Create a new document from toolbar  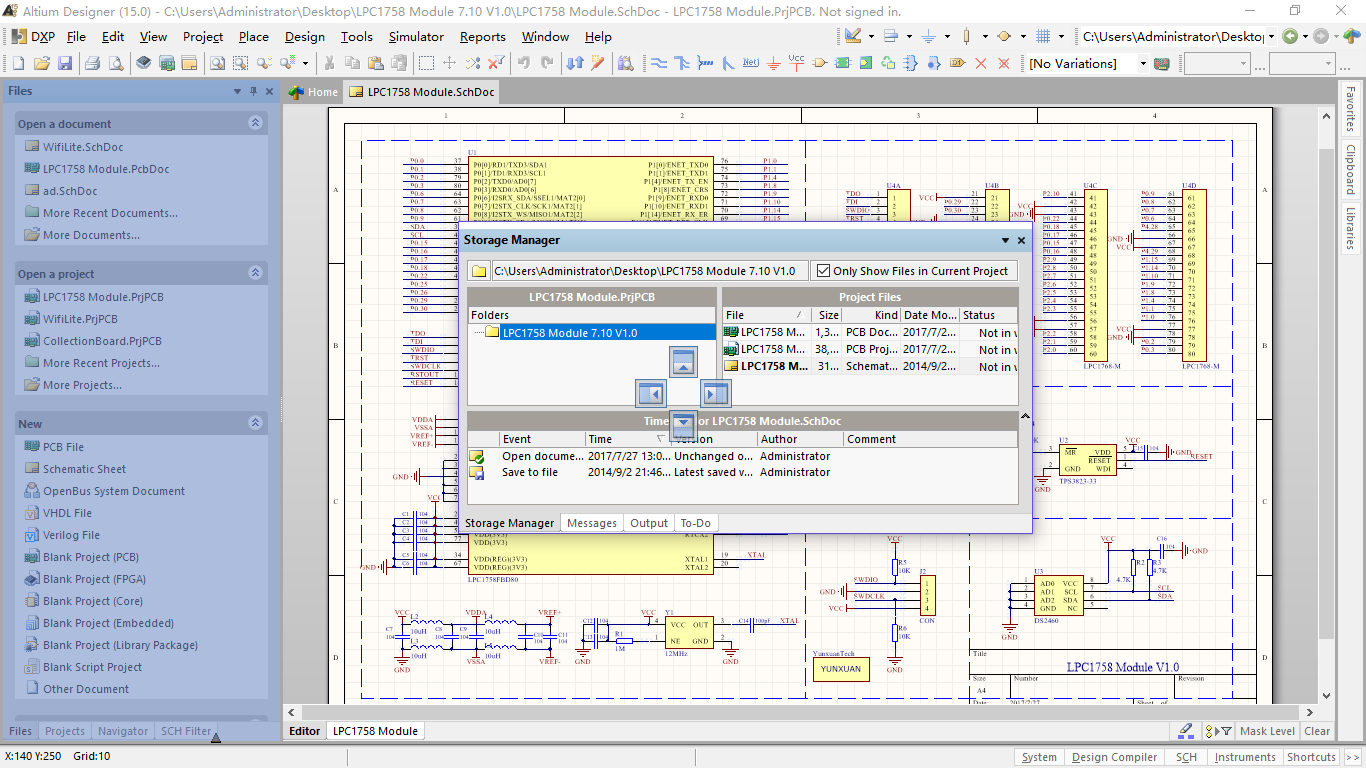tap(18, 63)
